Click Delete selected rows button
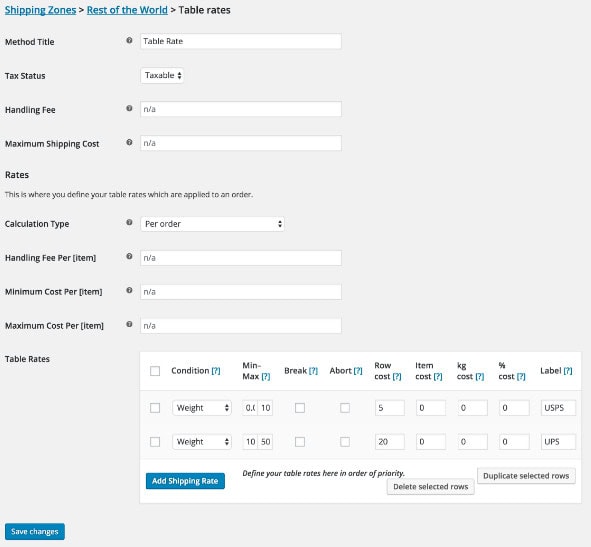 [431, 487]
